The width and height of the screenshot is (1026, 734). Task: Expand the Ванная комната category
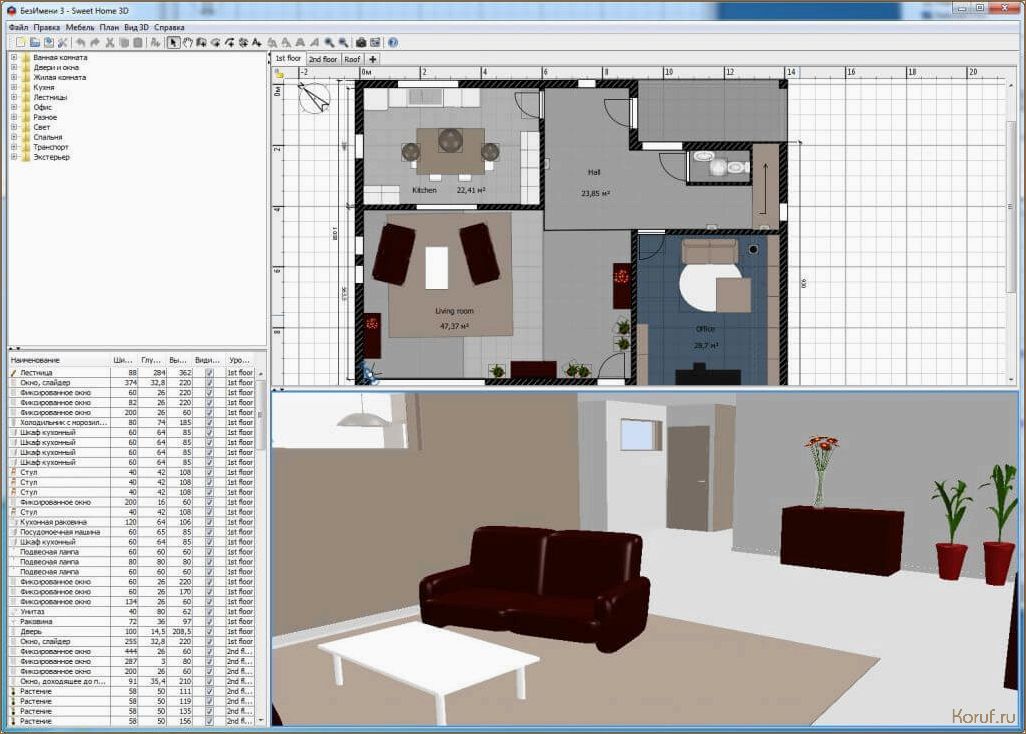14,58
